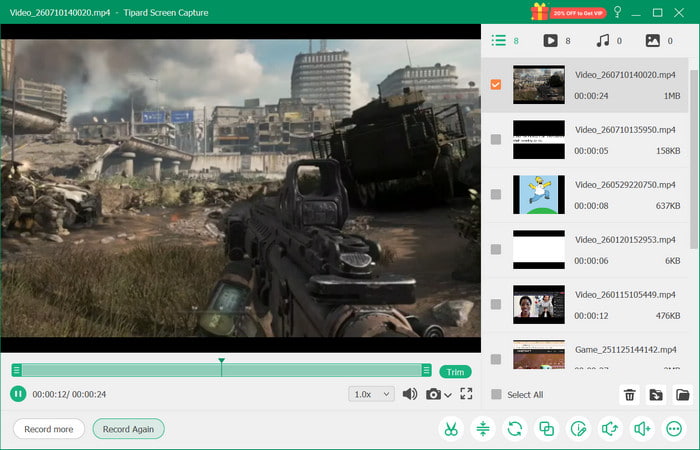Click the import file icon

(656, 395)
